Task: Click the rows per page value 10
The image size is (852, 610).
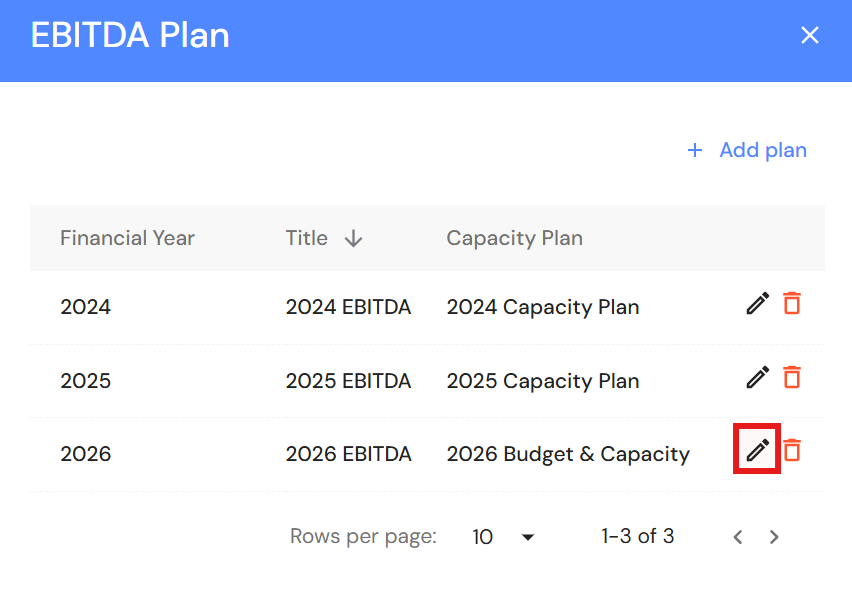Action: [483, 537]
